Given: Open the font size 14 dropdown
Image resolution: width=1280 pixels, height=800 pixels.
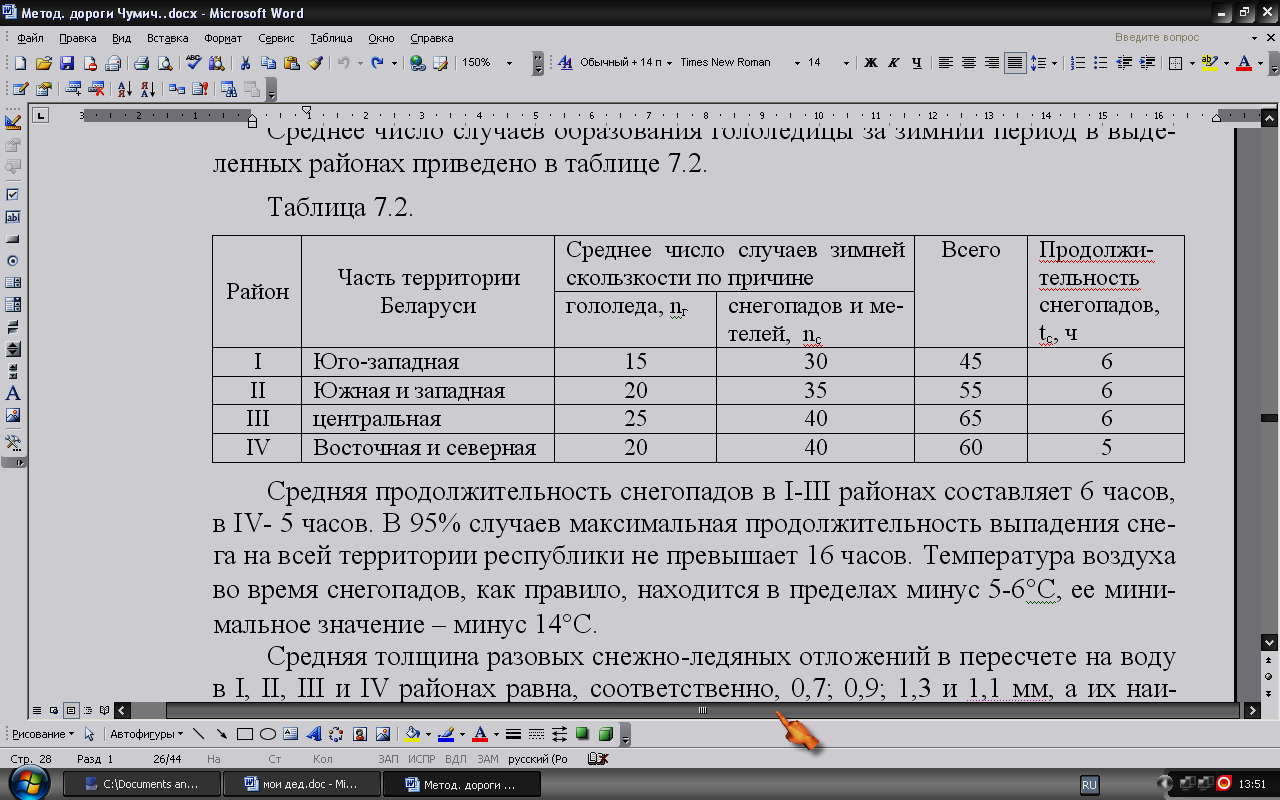Looking at the screenshot, I should [846, 63].
